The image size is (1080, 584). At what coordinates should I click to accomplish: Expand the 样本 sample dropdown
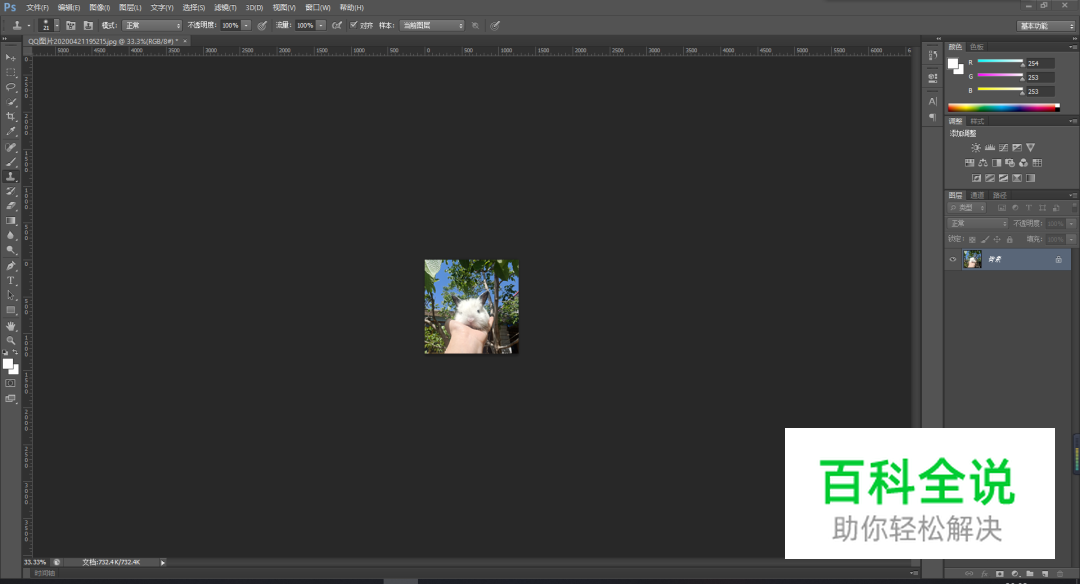tap(432, 25)
